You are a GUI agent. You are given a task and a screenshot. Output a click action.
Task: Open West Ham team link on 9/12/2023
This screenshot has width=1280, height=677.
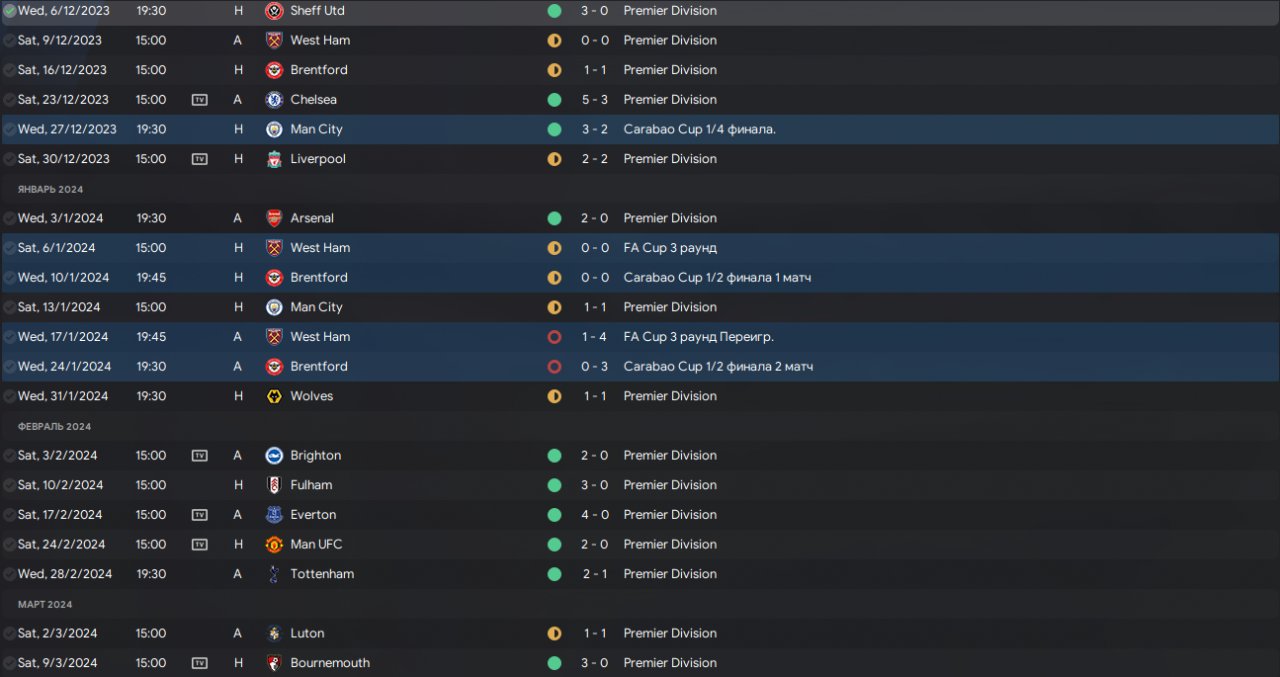[320, 41]
